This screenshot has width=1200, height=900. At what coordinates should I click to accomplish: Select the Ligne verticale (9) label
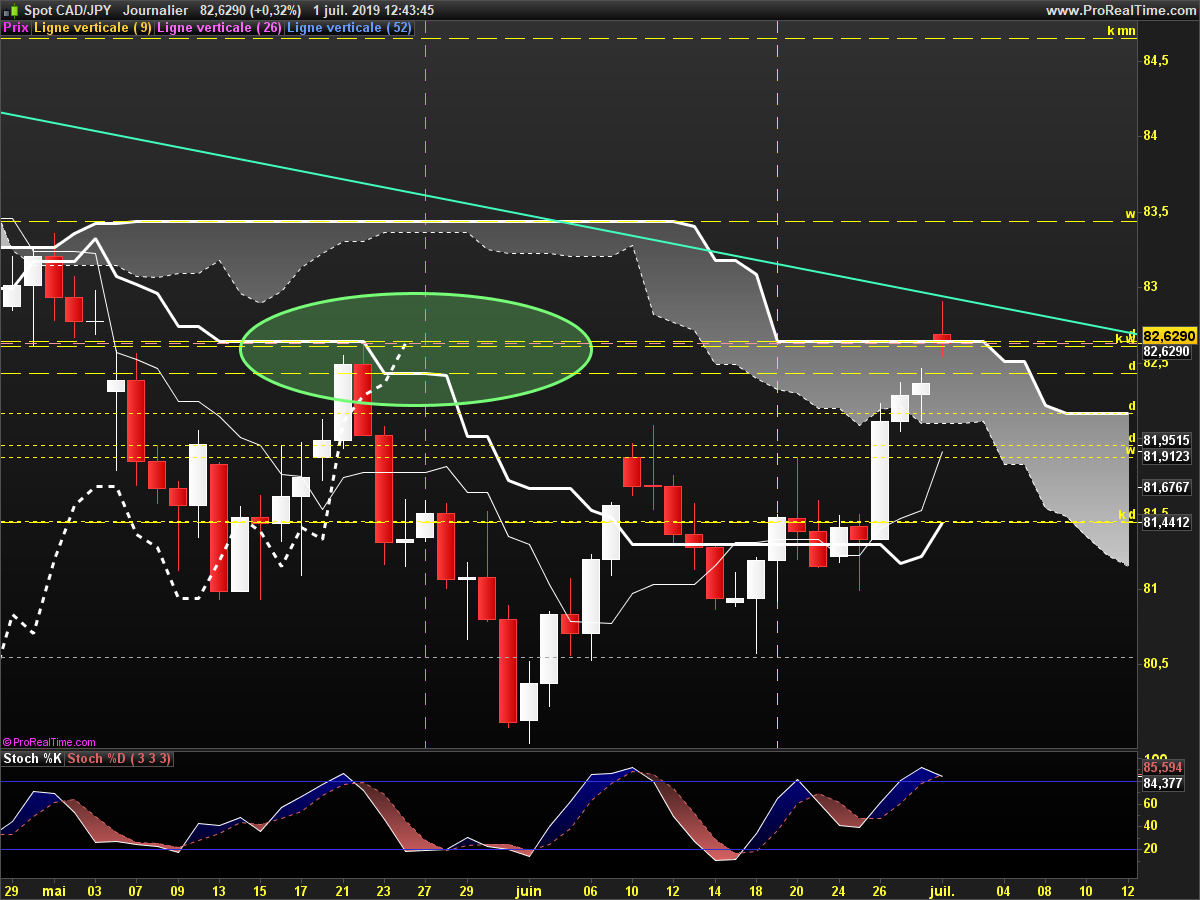coord(93,28)
